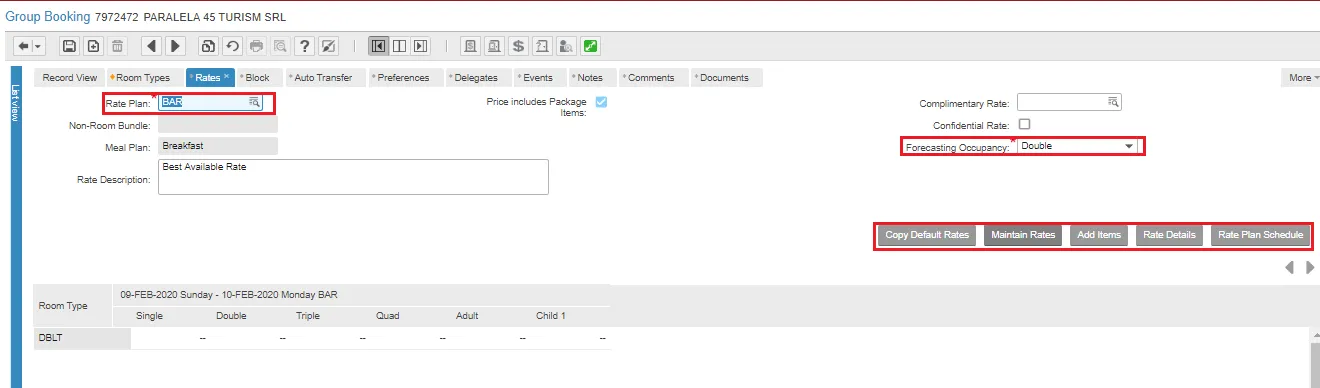
Task: Click the trash delete icon
Action: (x=118, y=46)
